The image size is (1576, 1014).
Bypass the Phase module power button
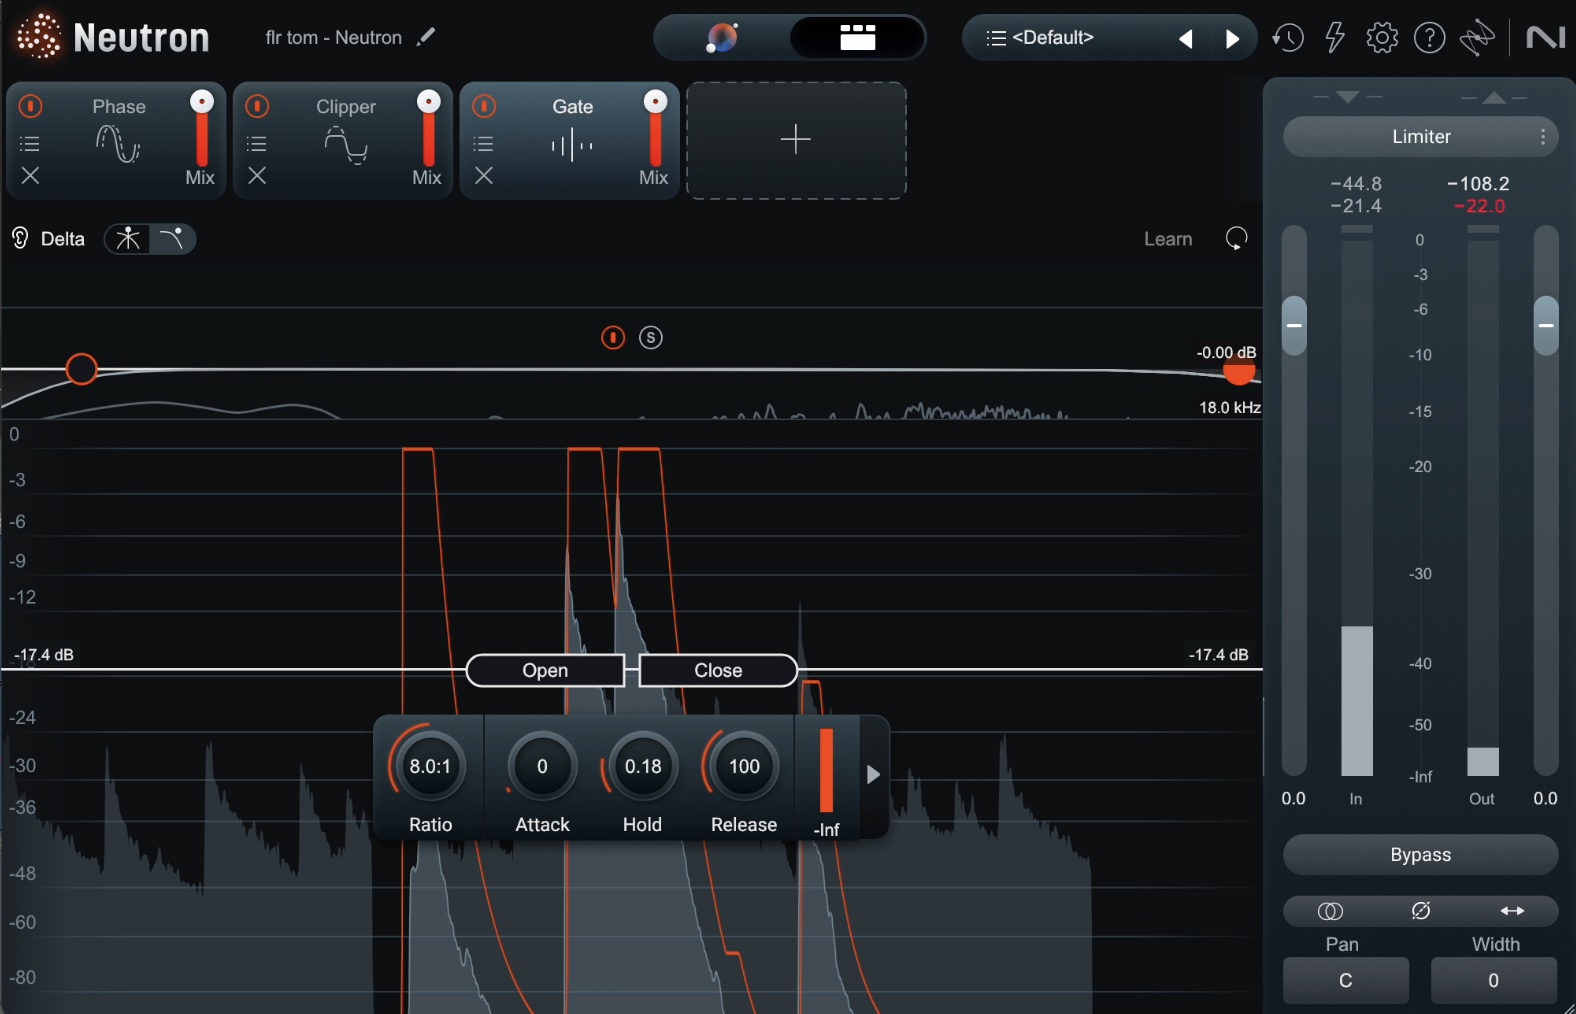[x=31, y=106]
